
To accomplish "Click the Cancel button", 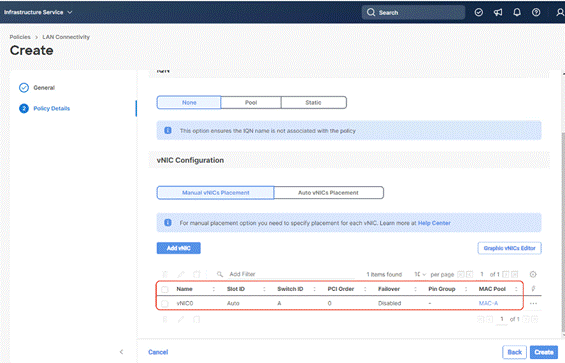I will click(x=158, y=352).
